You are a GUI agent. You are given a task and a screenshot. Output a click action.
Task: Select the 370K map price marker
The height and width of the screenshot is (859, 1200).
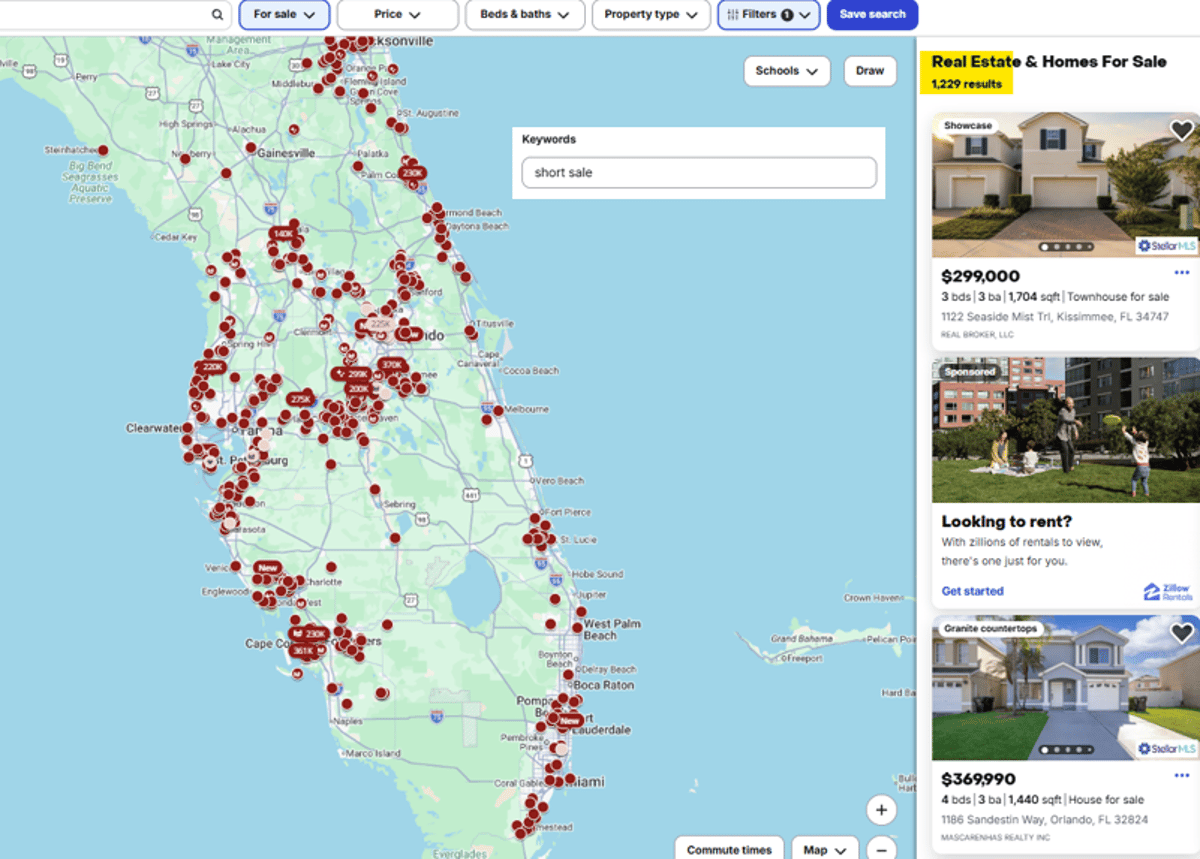pyautogui.click(x=392, y=365)
